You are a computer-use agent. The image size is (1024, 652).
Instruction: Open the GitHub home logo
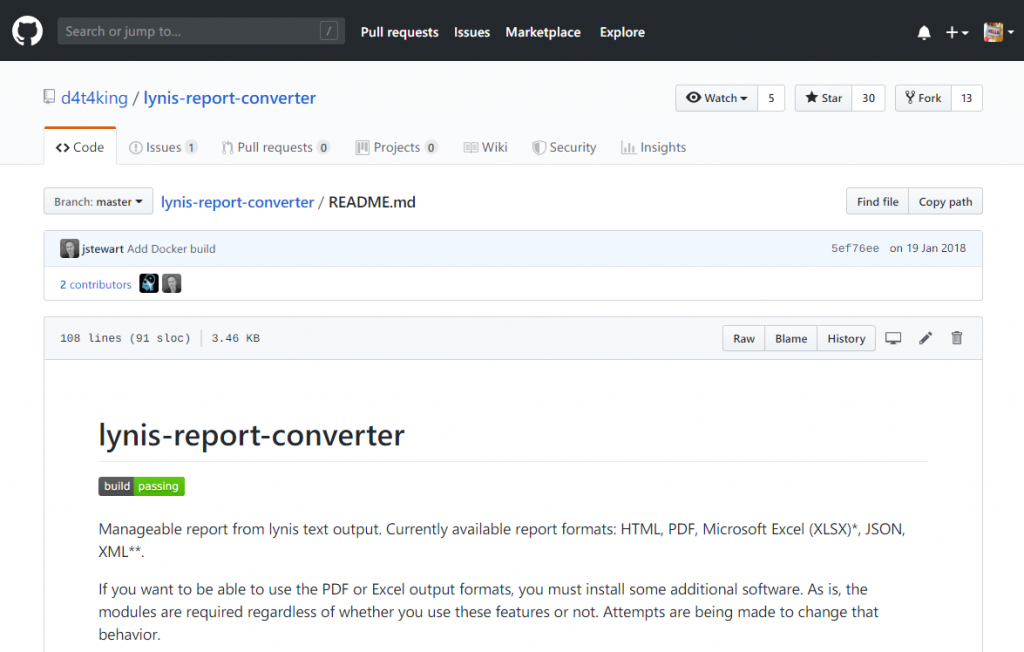[27, 31]
